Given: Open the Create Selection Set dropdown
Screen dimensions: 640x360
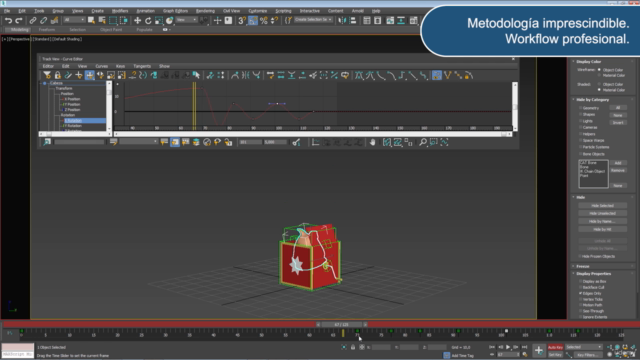Looking at the screenshot, I should click(x=313, y=20).
